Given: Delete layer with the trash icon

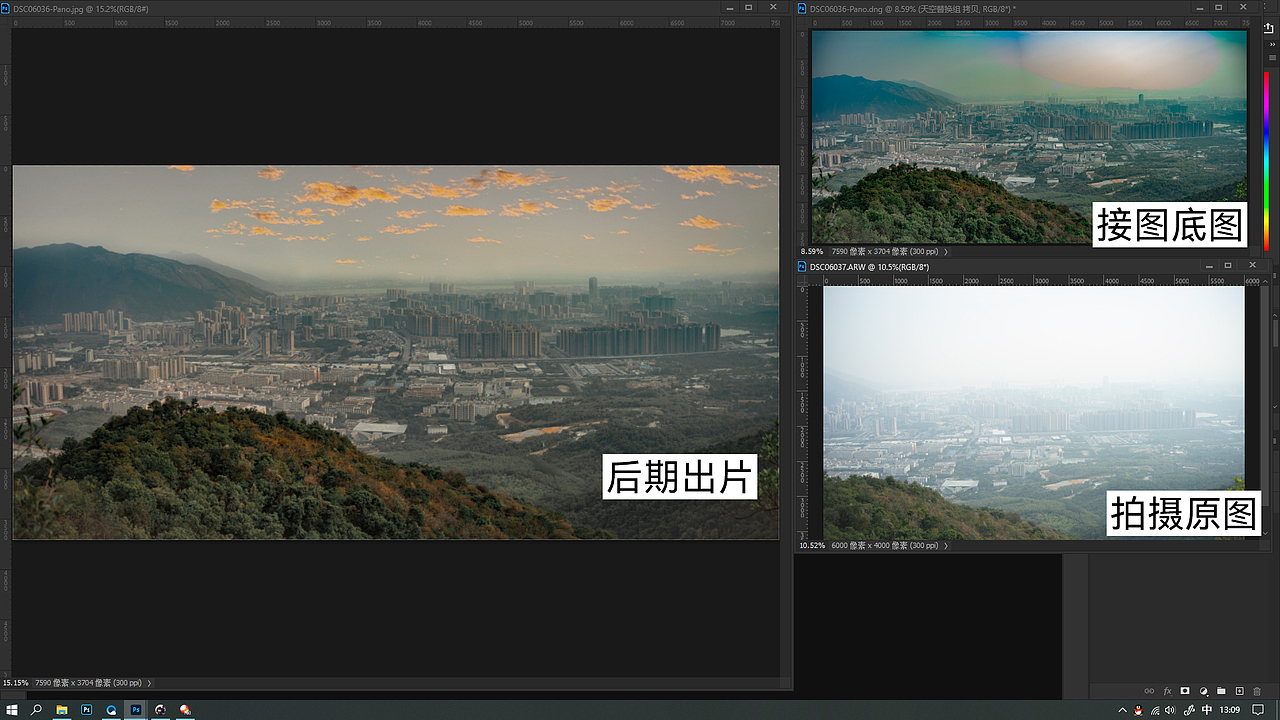Looking at the screenshot, I should tap(1257, 691).
